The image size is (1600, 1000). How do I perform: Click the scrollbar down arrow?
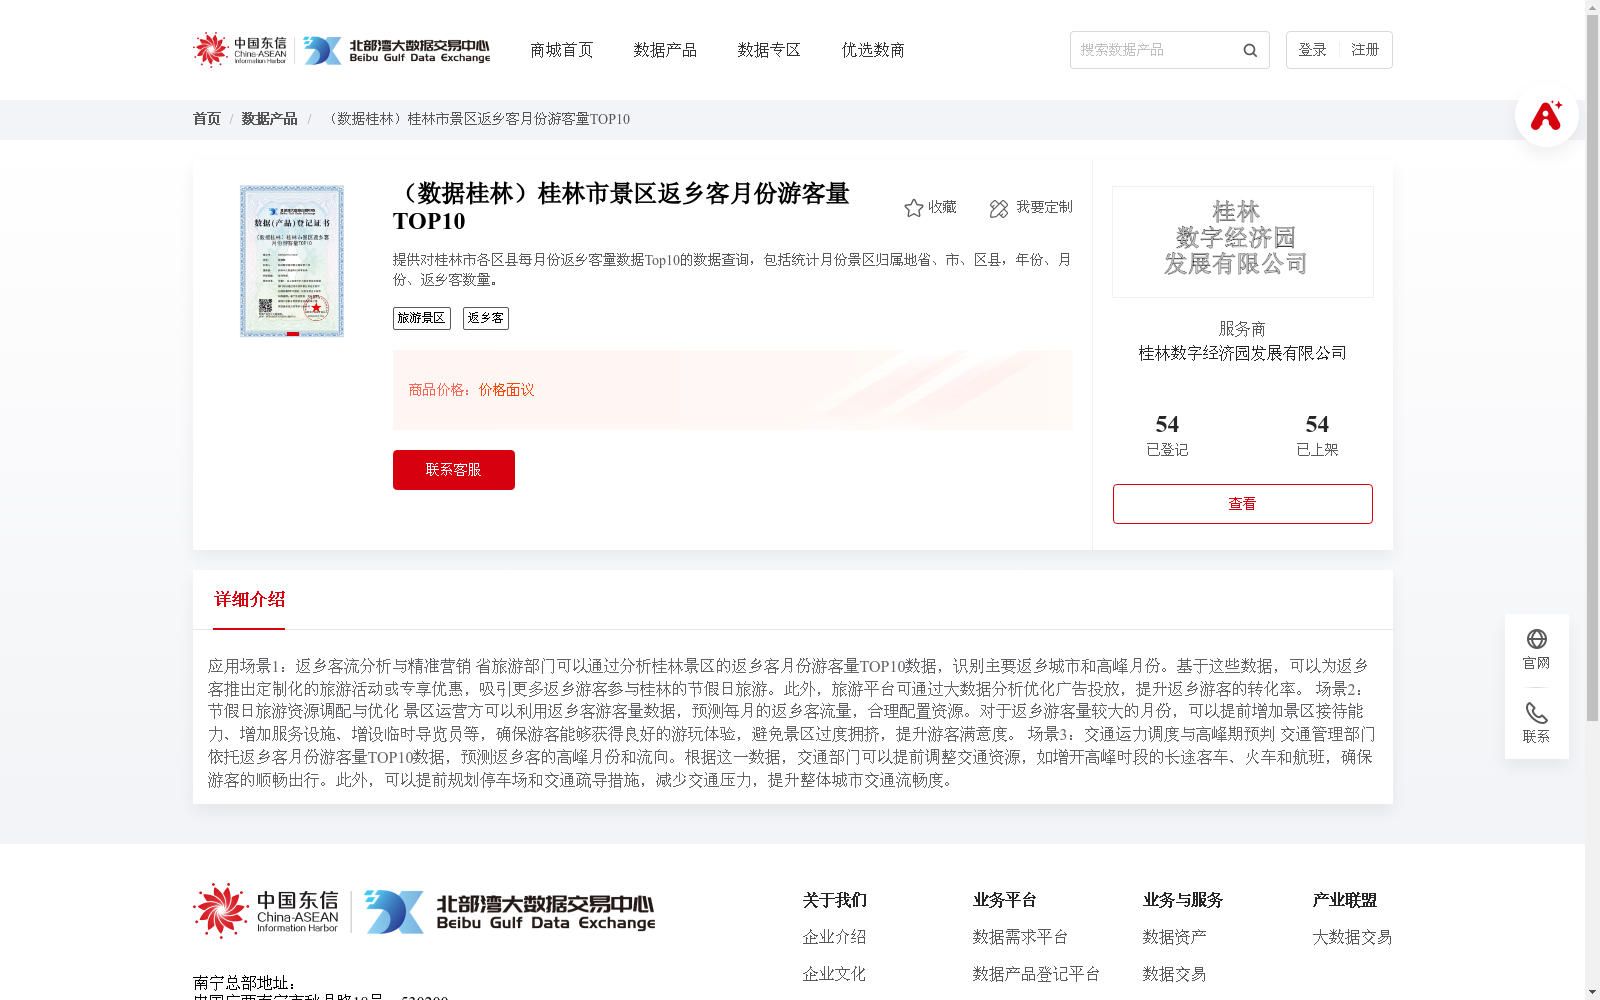pyautogui.click(x=1592, y=992)
